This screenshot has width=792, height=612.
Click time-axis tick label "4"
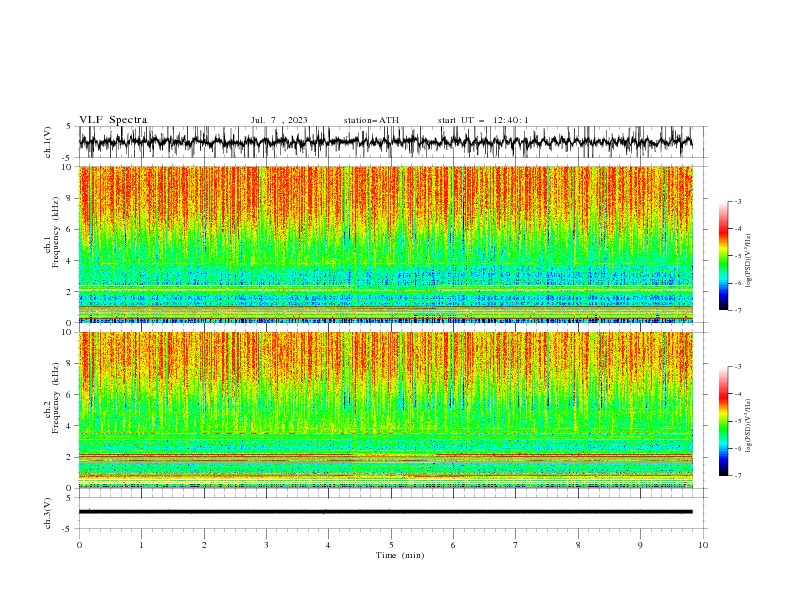[x=328, y=545]
